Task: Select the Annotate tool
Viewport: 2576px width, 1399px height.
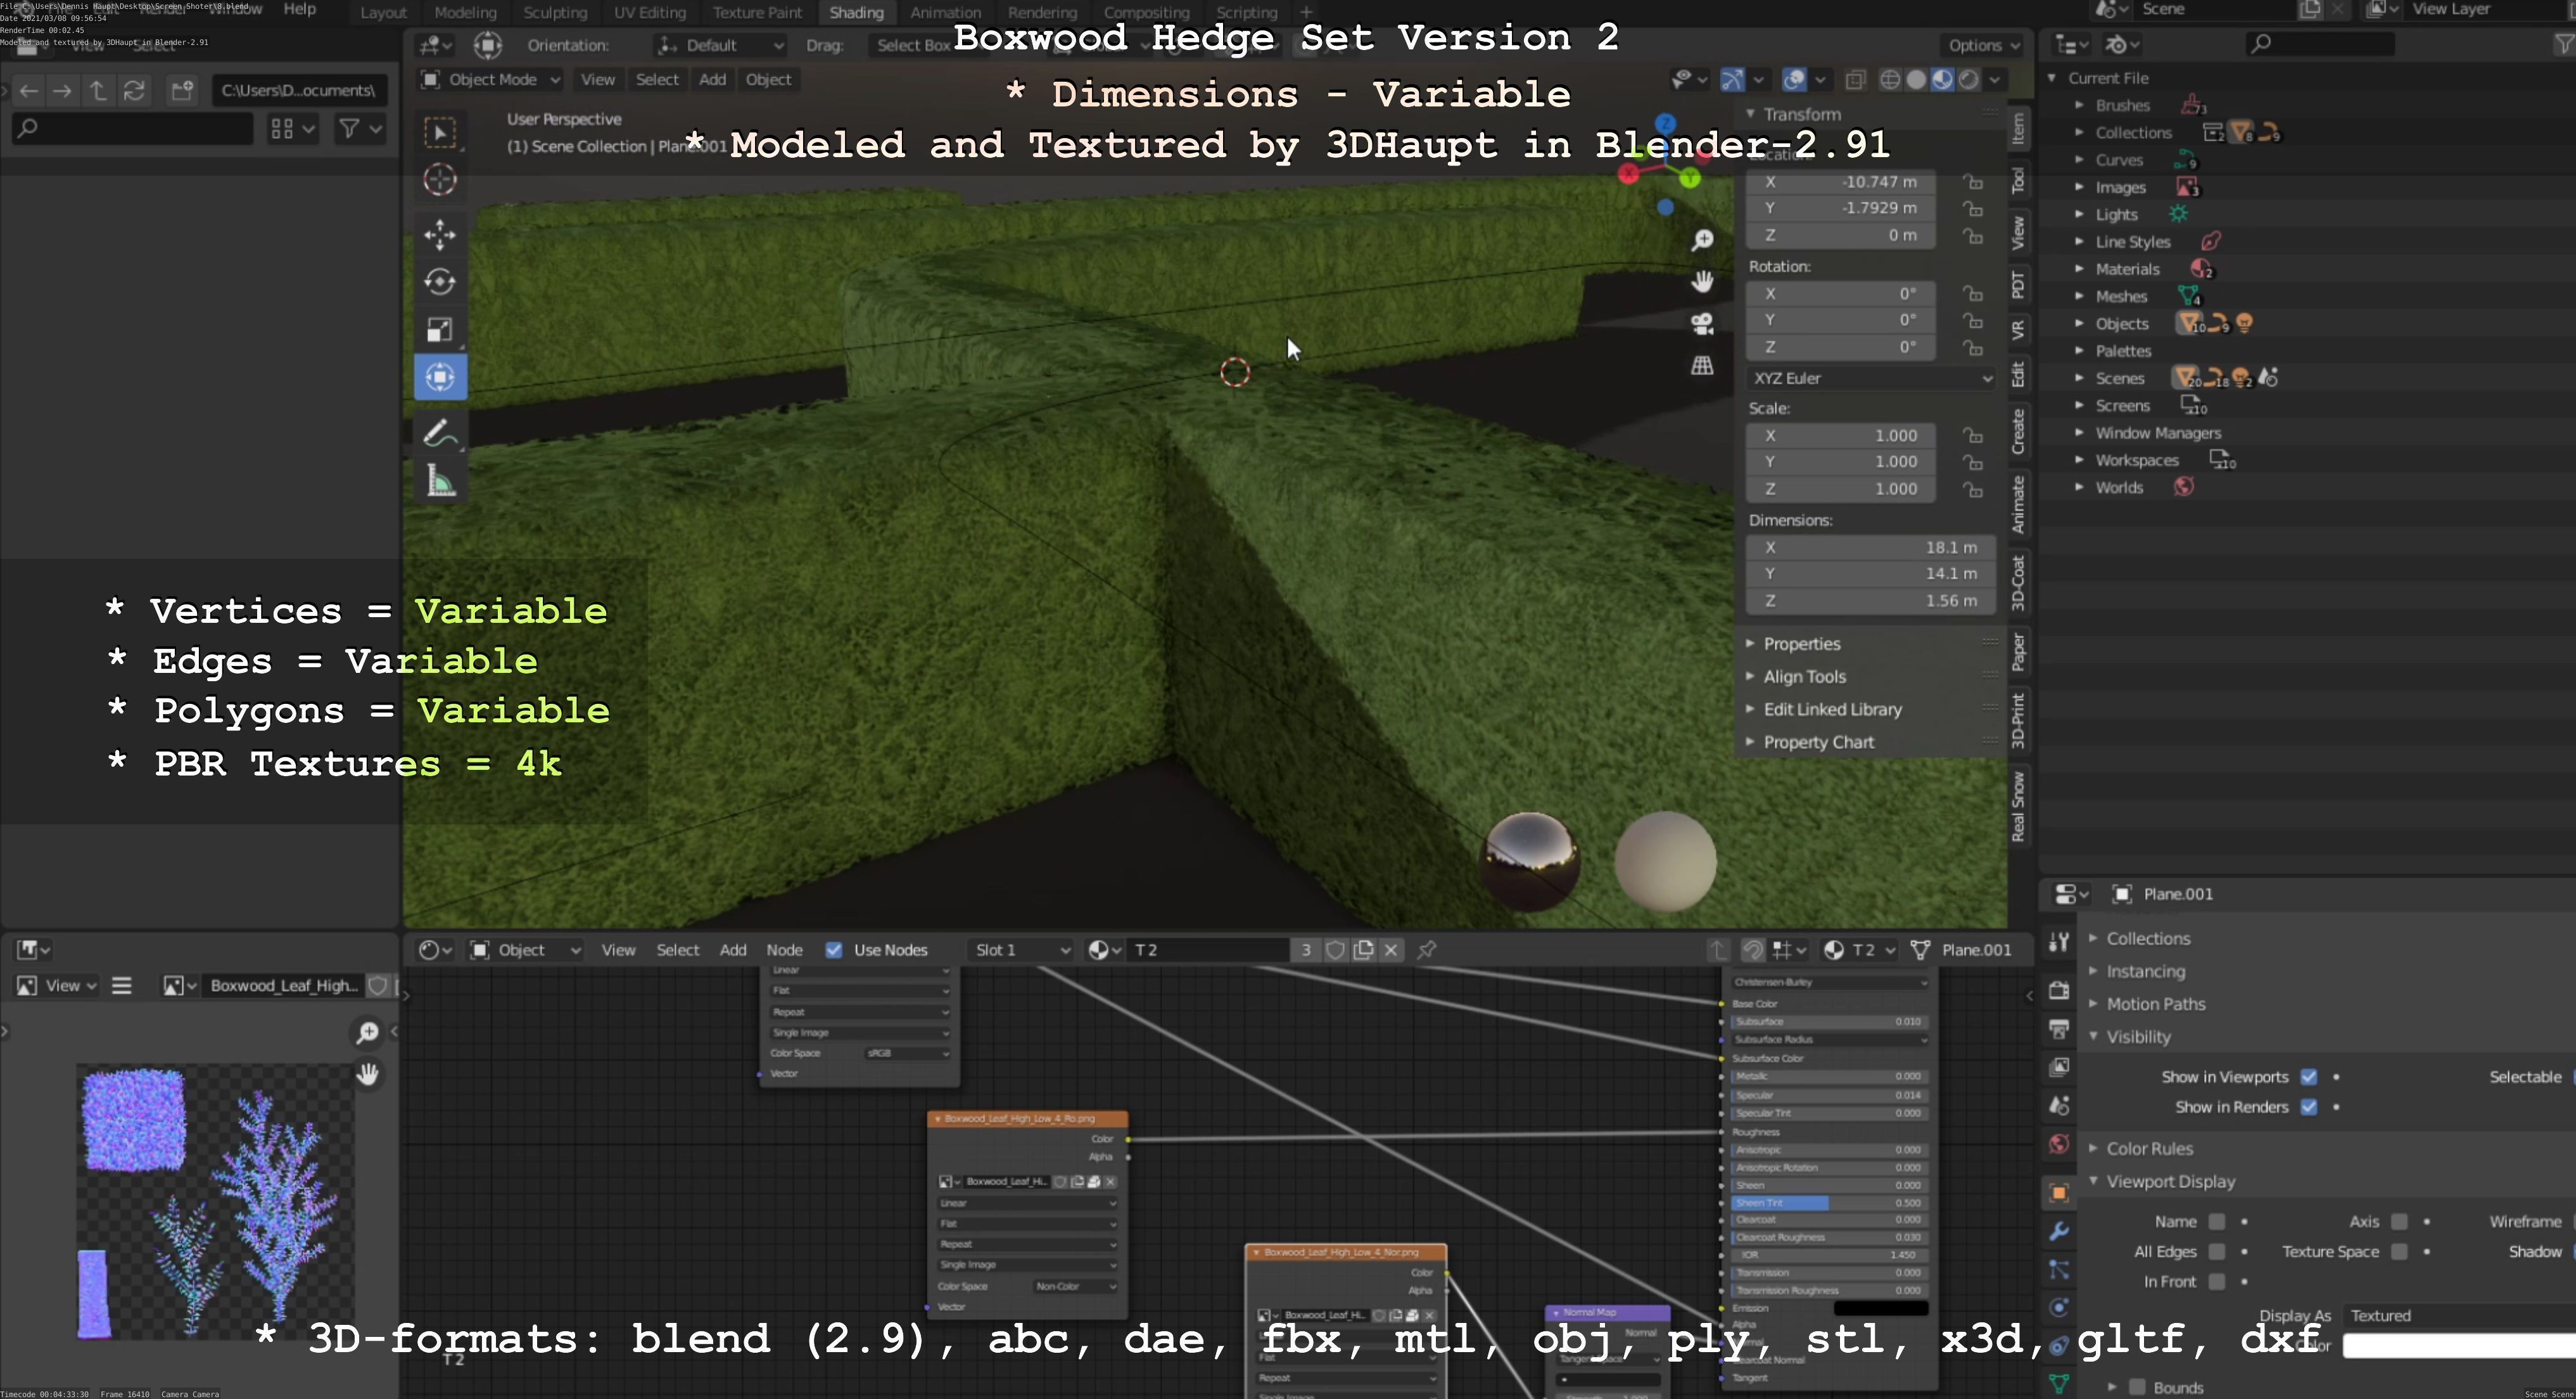Action: 440,433
